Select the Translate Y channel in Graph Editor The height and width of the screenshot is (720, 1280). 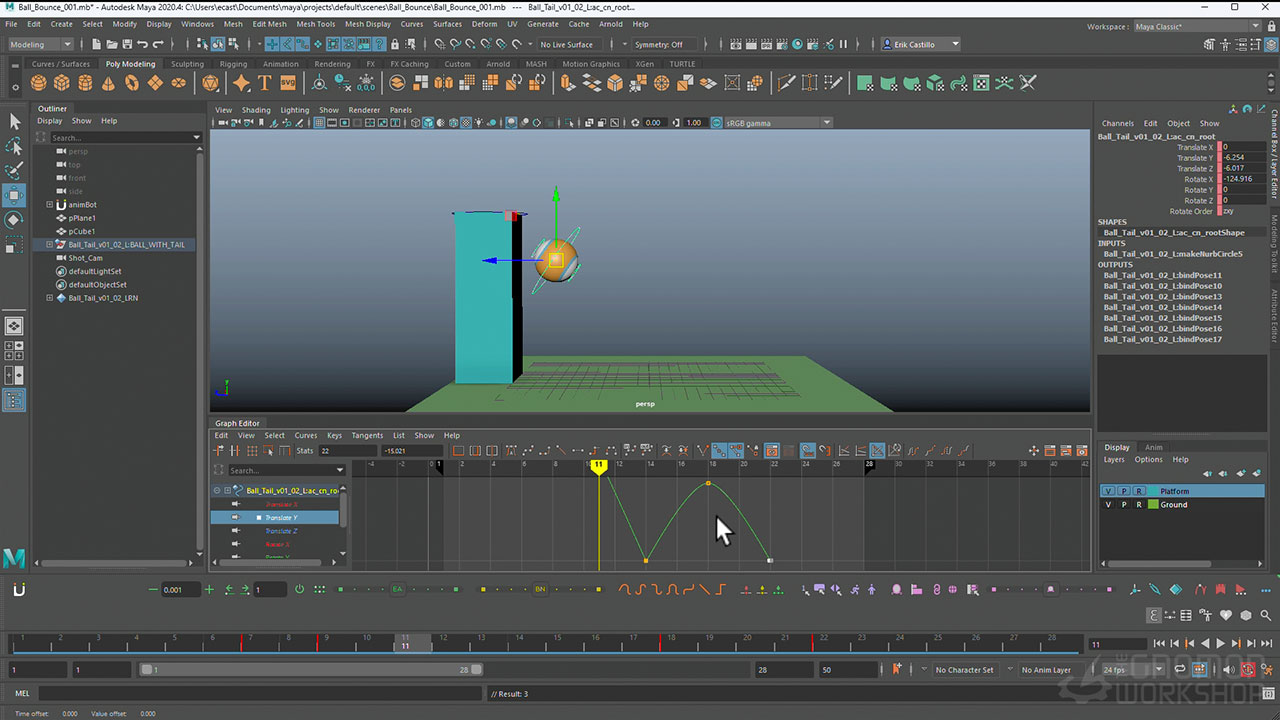(281, 518)
